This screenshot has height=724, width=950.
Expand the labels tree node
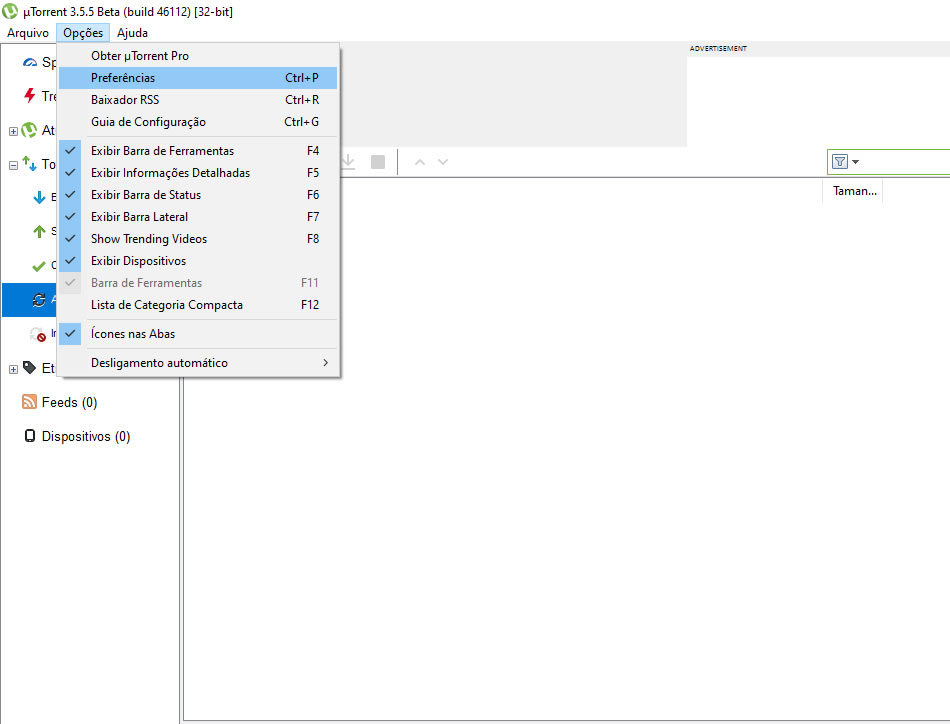[x=13, y=369]
